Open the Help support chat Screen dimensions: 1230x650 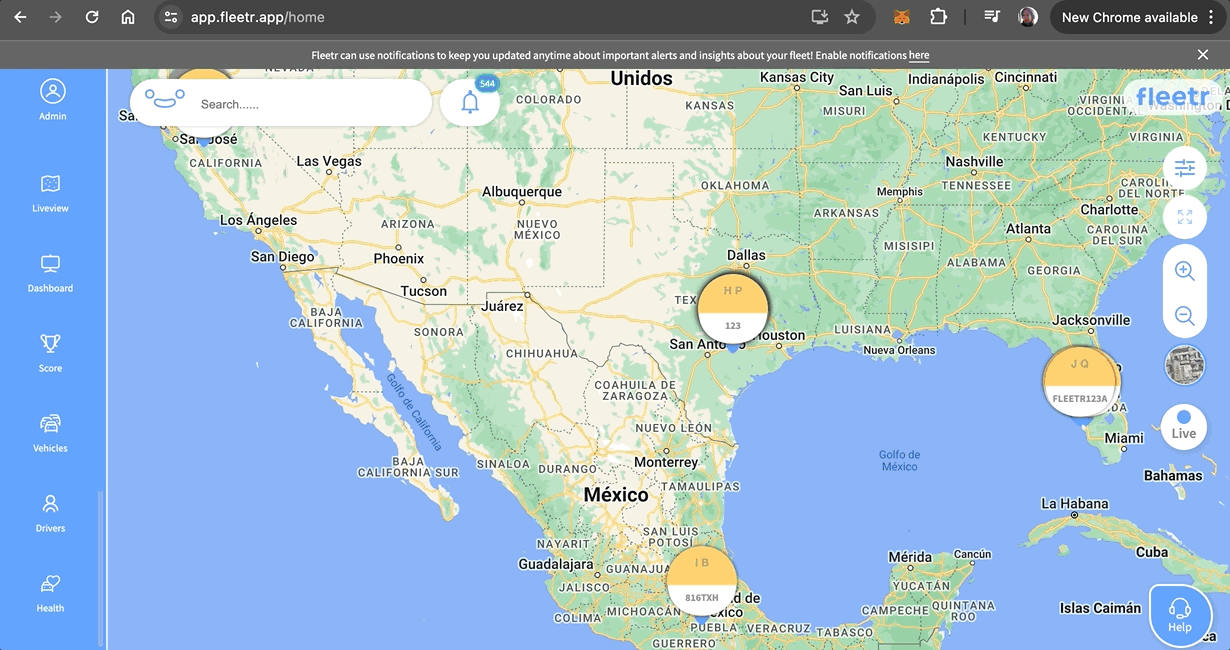coord(1180,616)
